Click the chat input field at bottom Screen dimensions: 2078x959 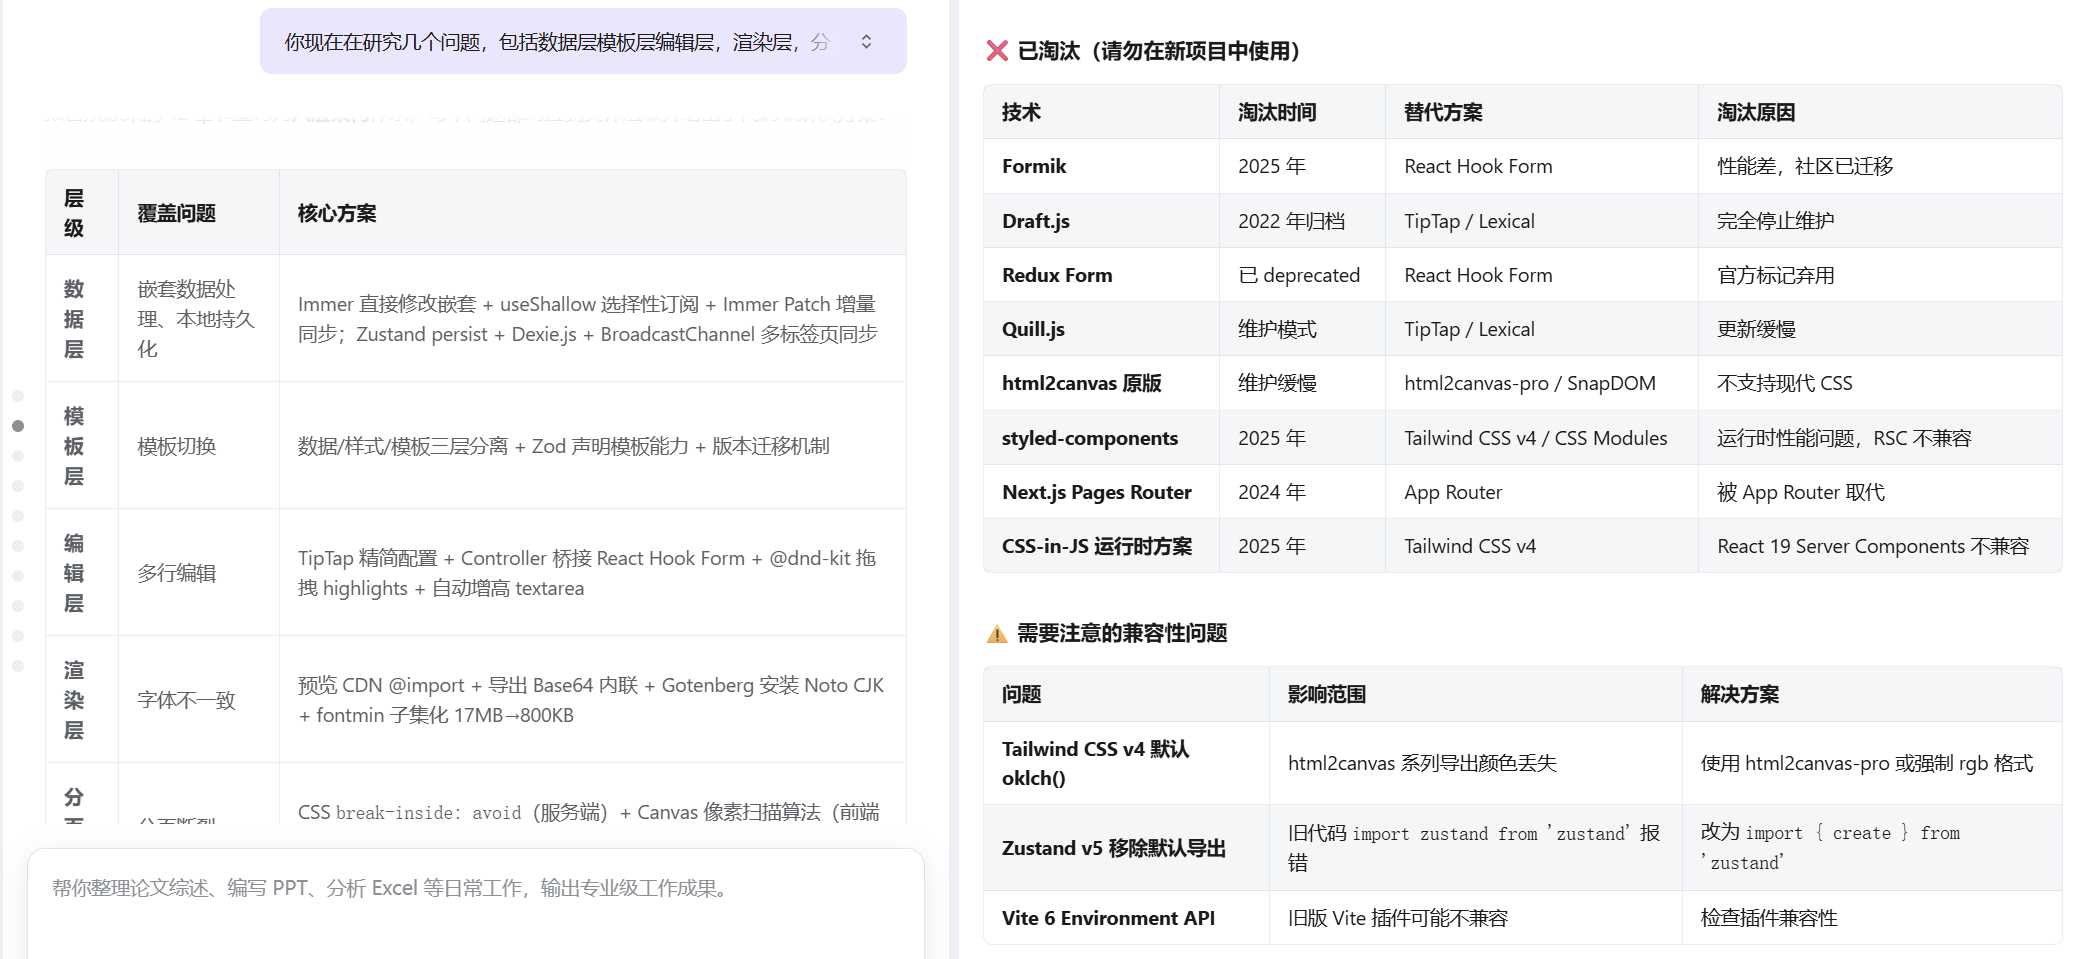[x=475, y=888]
